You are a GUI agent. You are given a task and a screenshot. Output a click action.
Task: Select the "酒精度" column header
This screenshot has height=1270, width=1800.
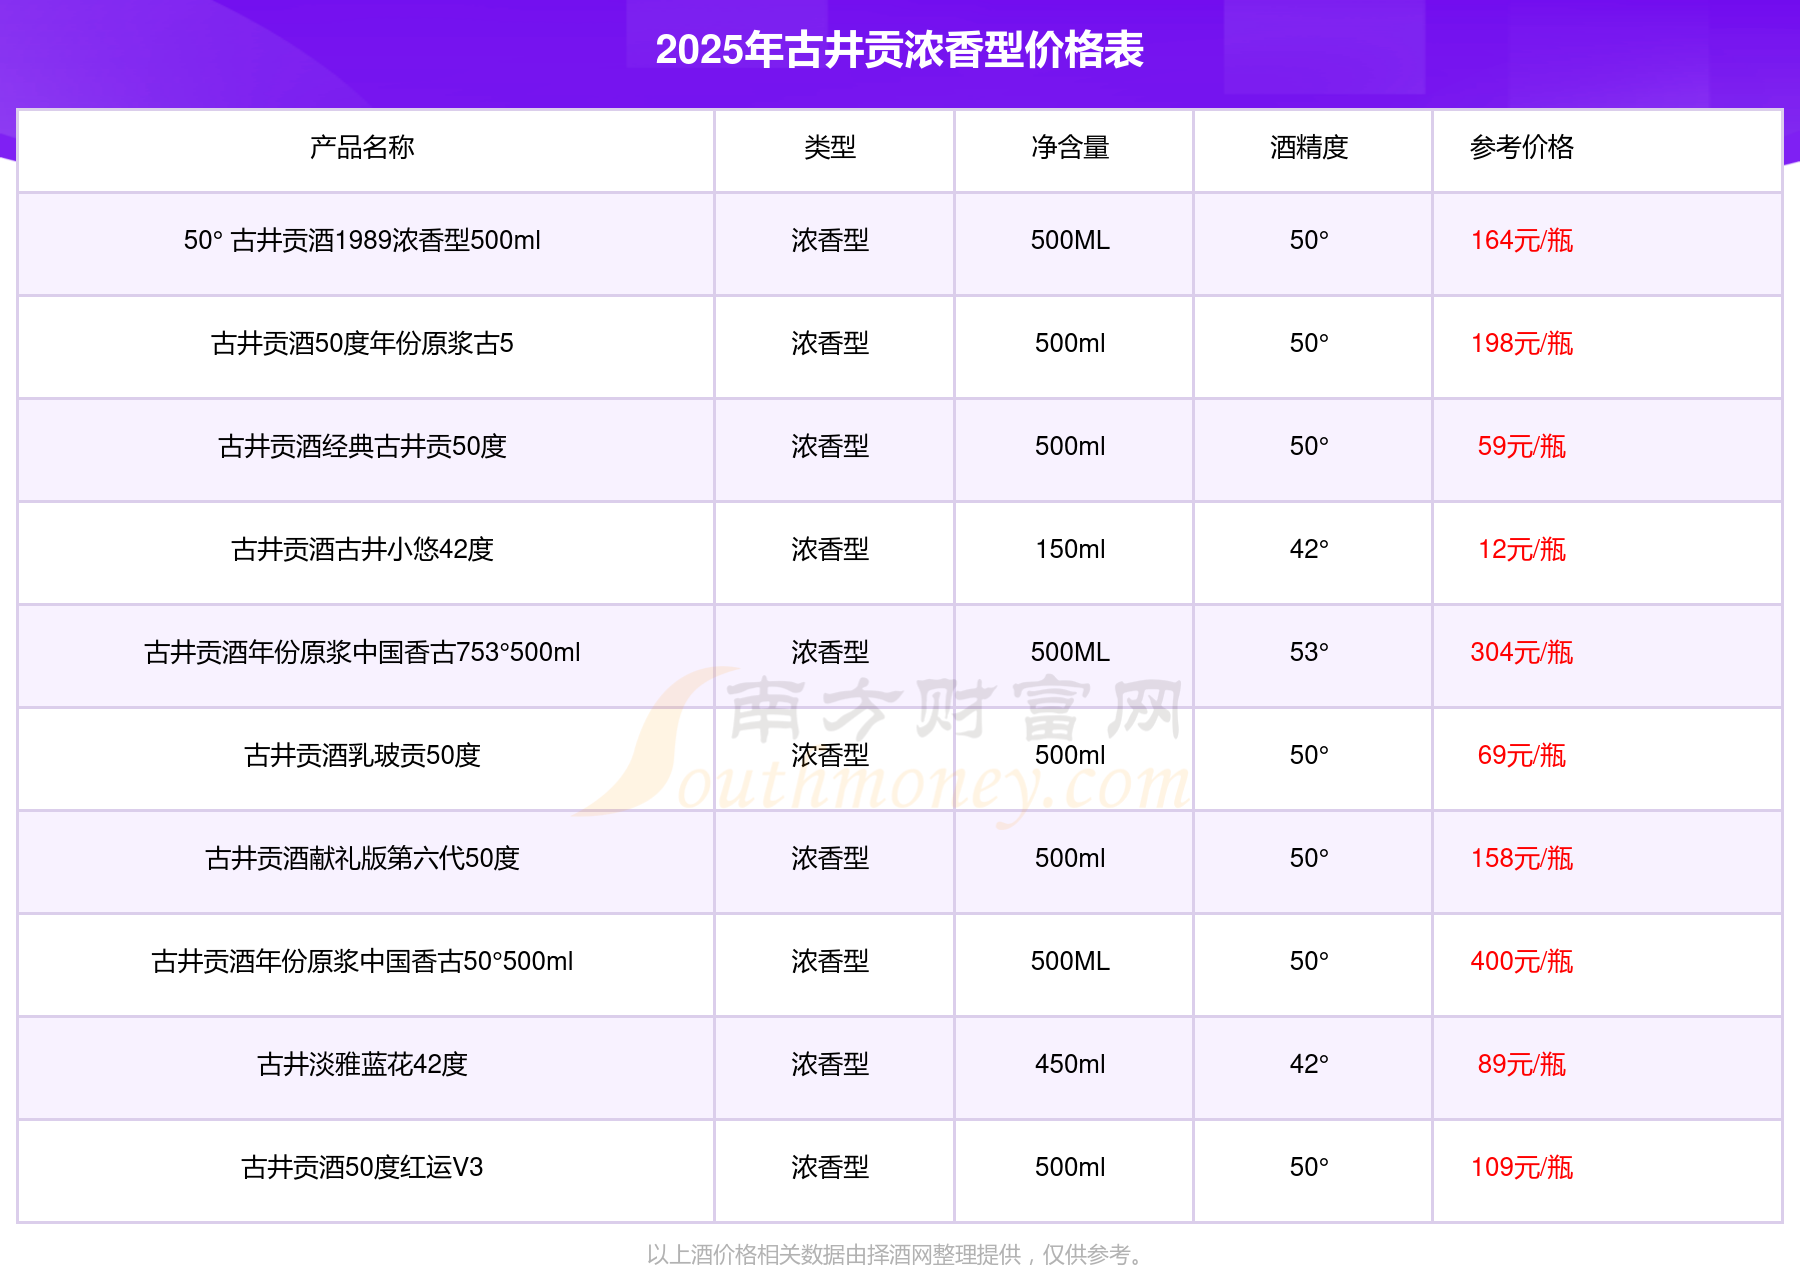point(1309,148)
